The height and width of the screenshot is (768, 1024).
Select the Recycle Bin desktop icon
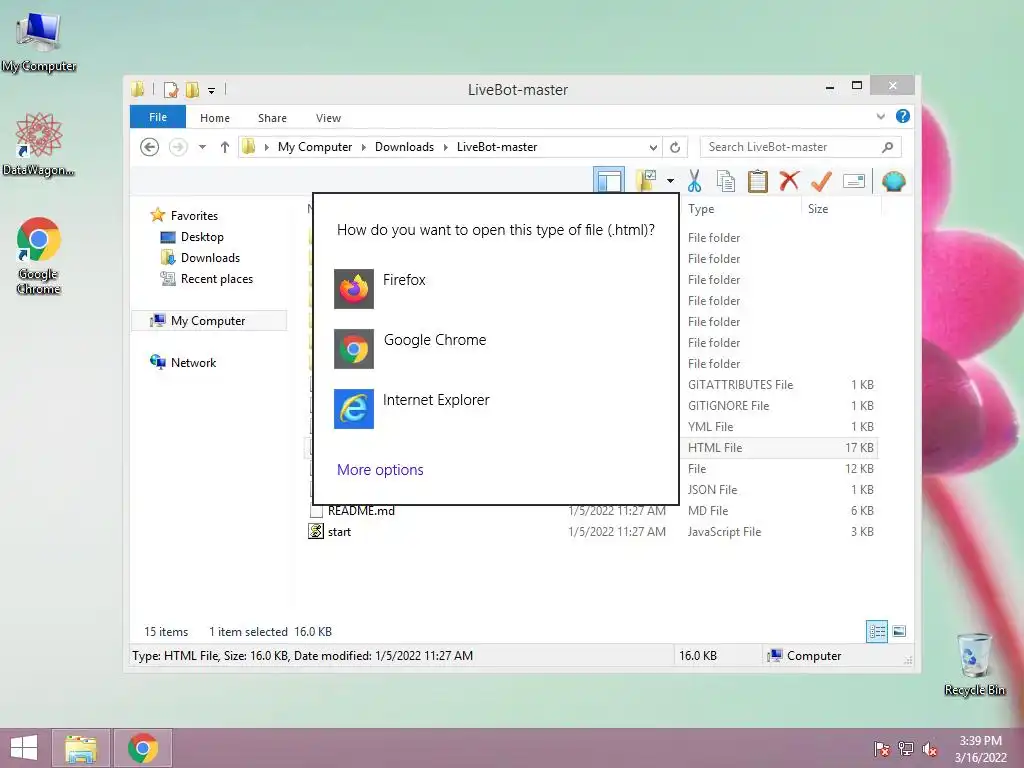pyautogui.click(x=974, y=664)
